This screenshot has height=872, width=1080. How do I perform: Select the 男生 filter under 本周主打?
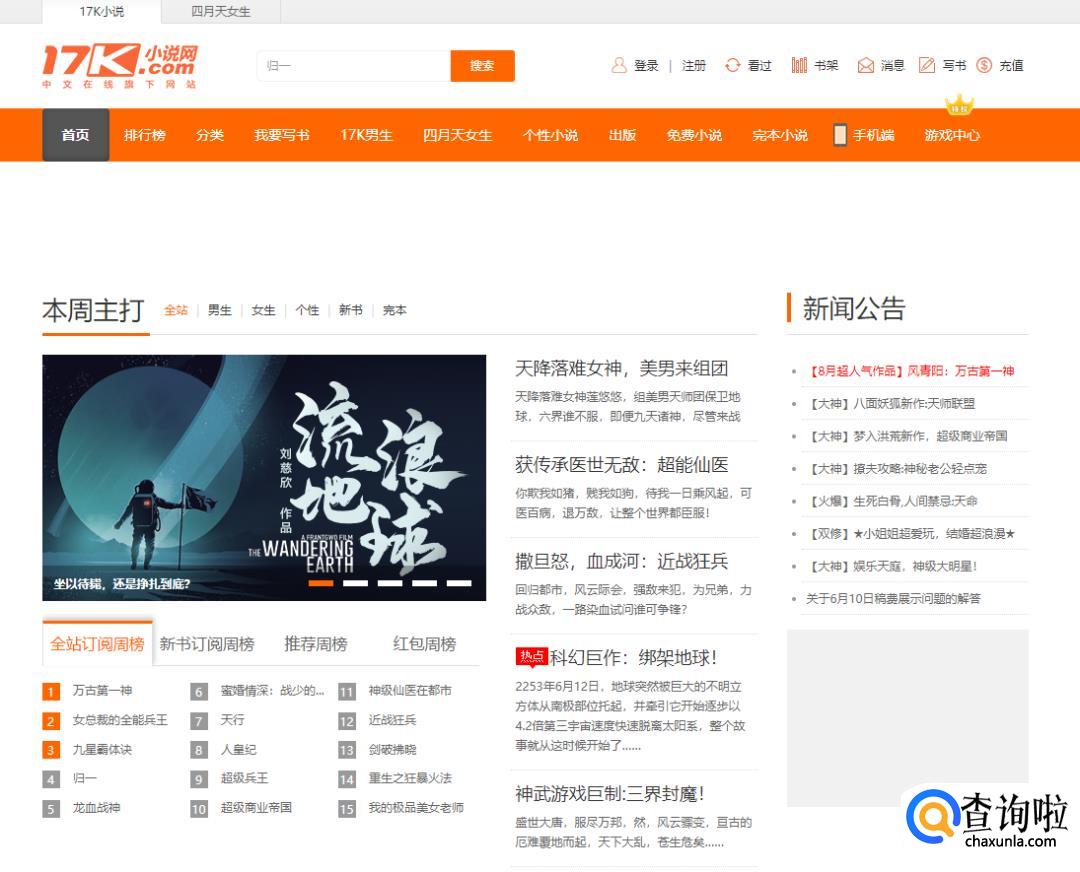[220, 310]
